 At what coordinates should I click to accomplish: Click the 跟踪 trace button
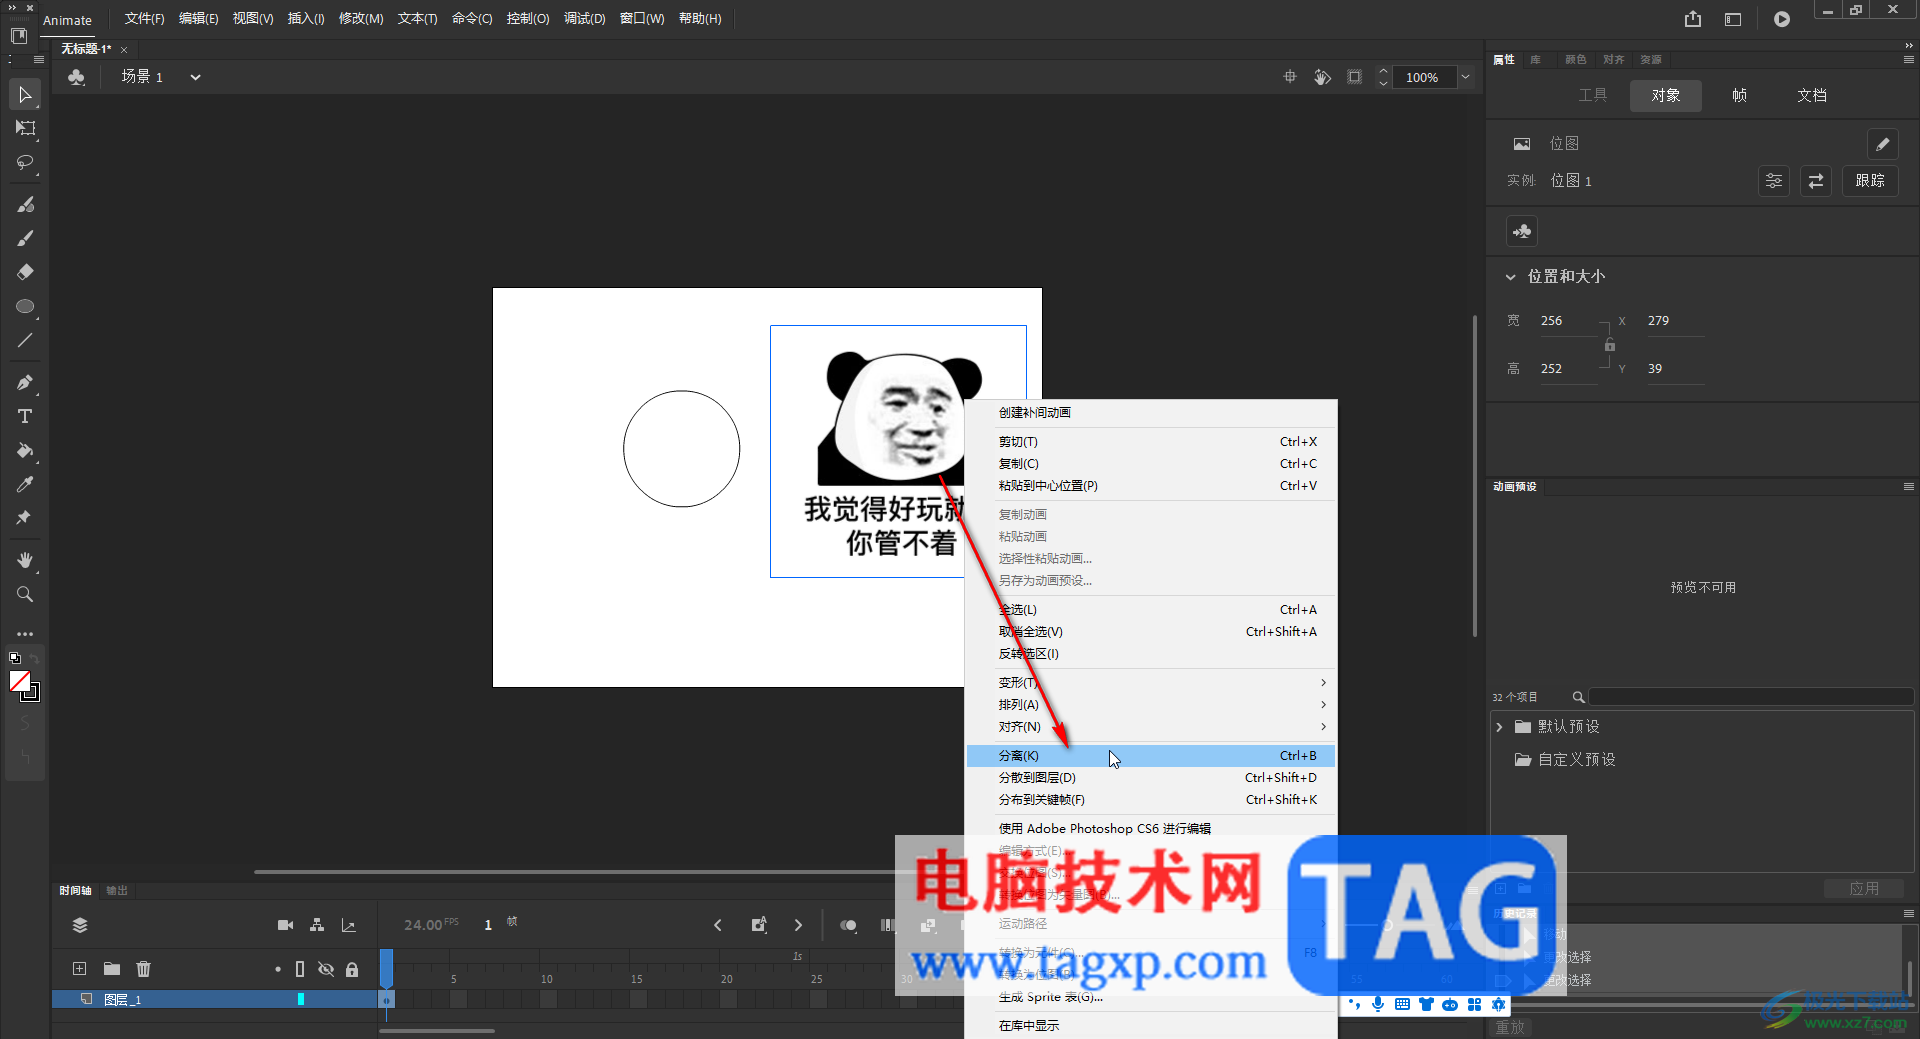tap(1870, 181)
